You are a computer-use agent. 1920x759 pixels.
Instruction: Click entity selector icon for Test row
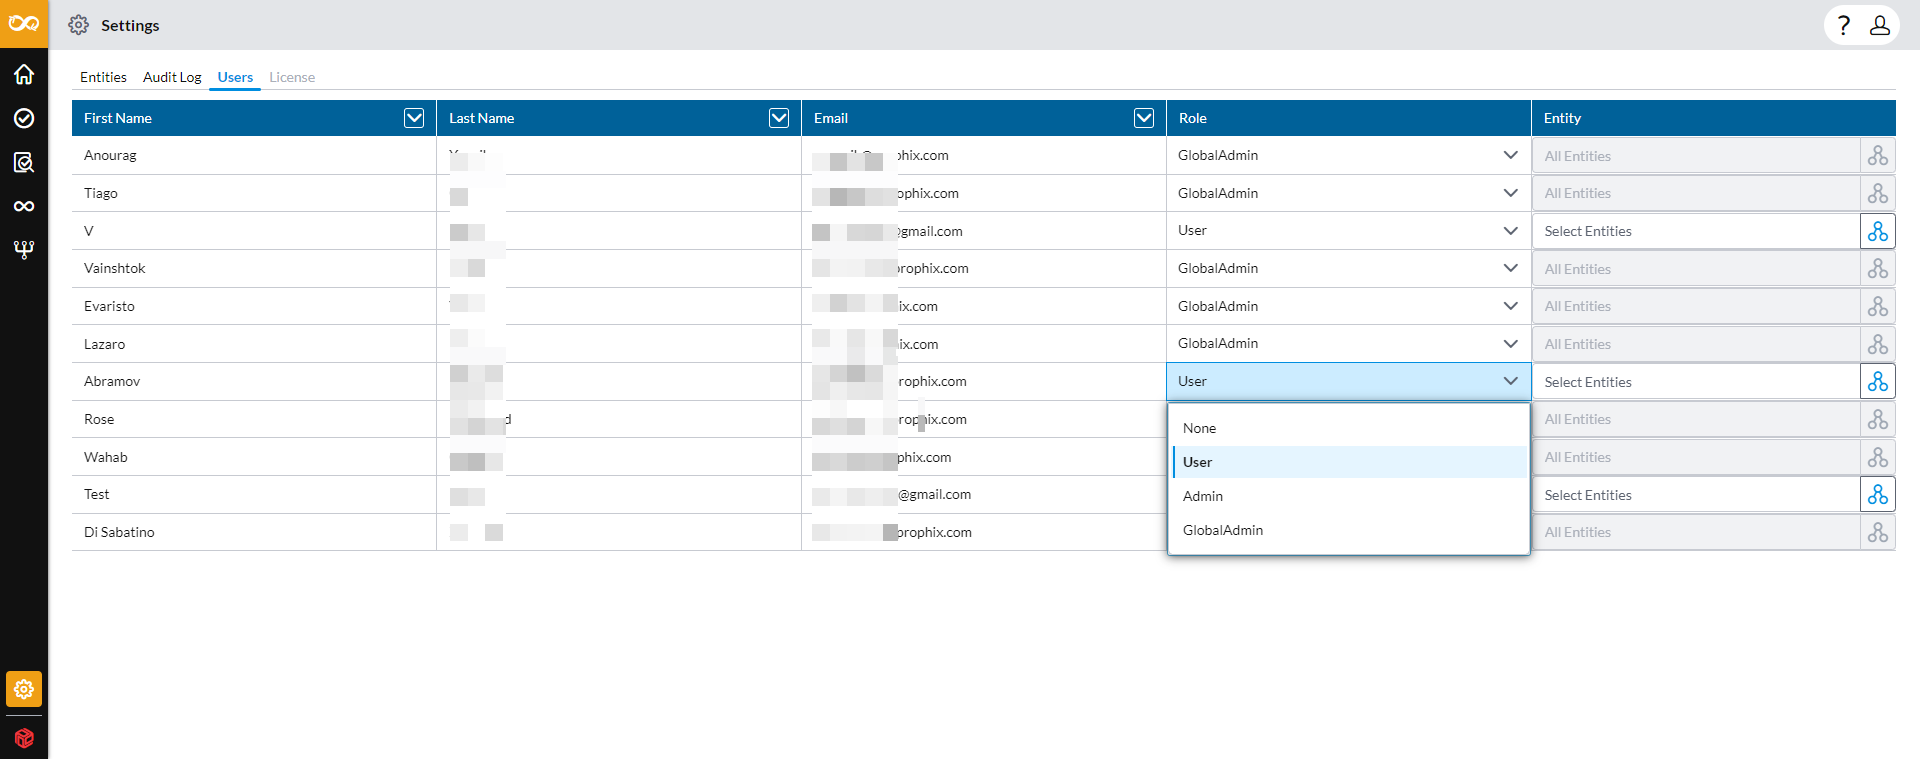(1878, 495)
